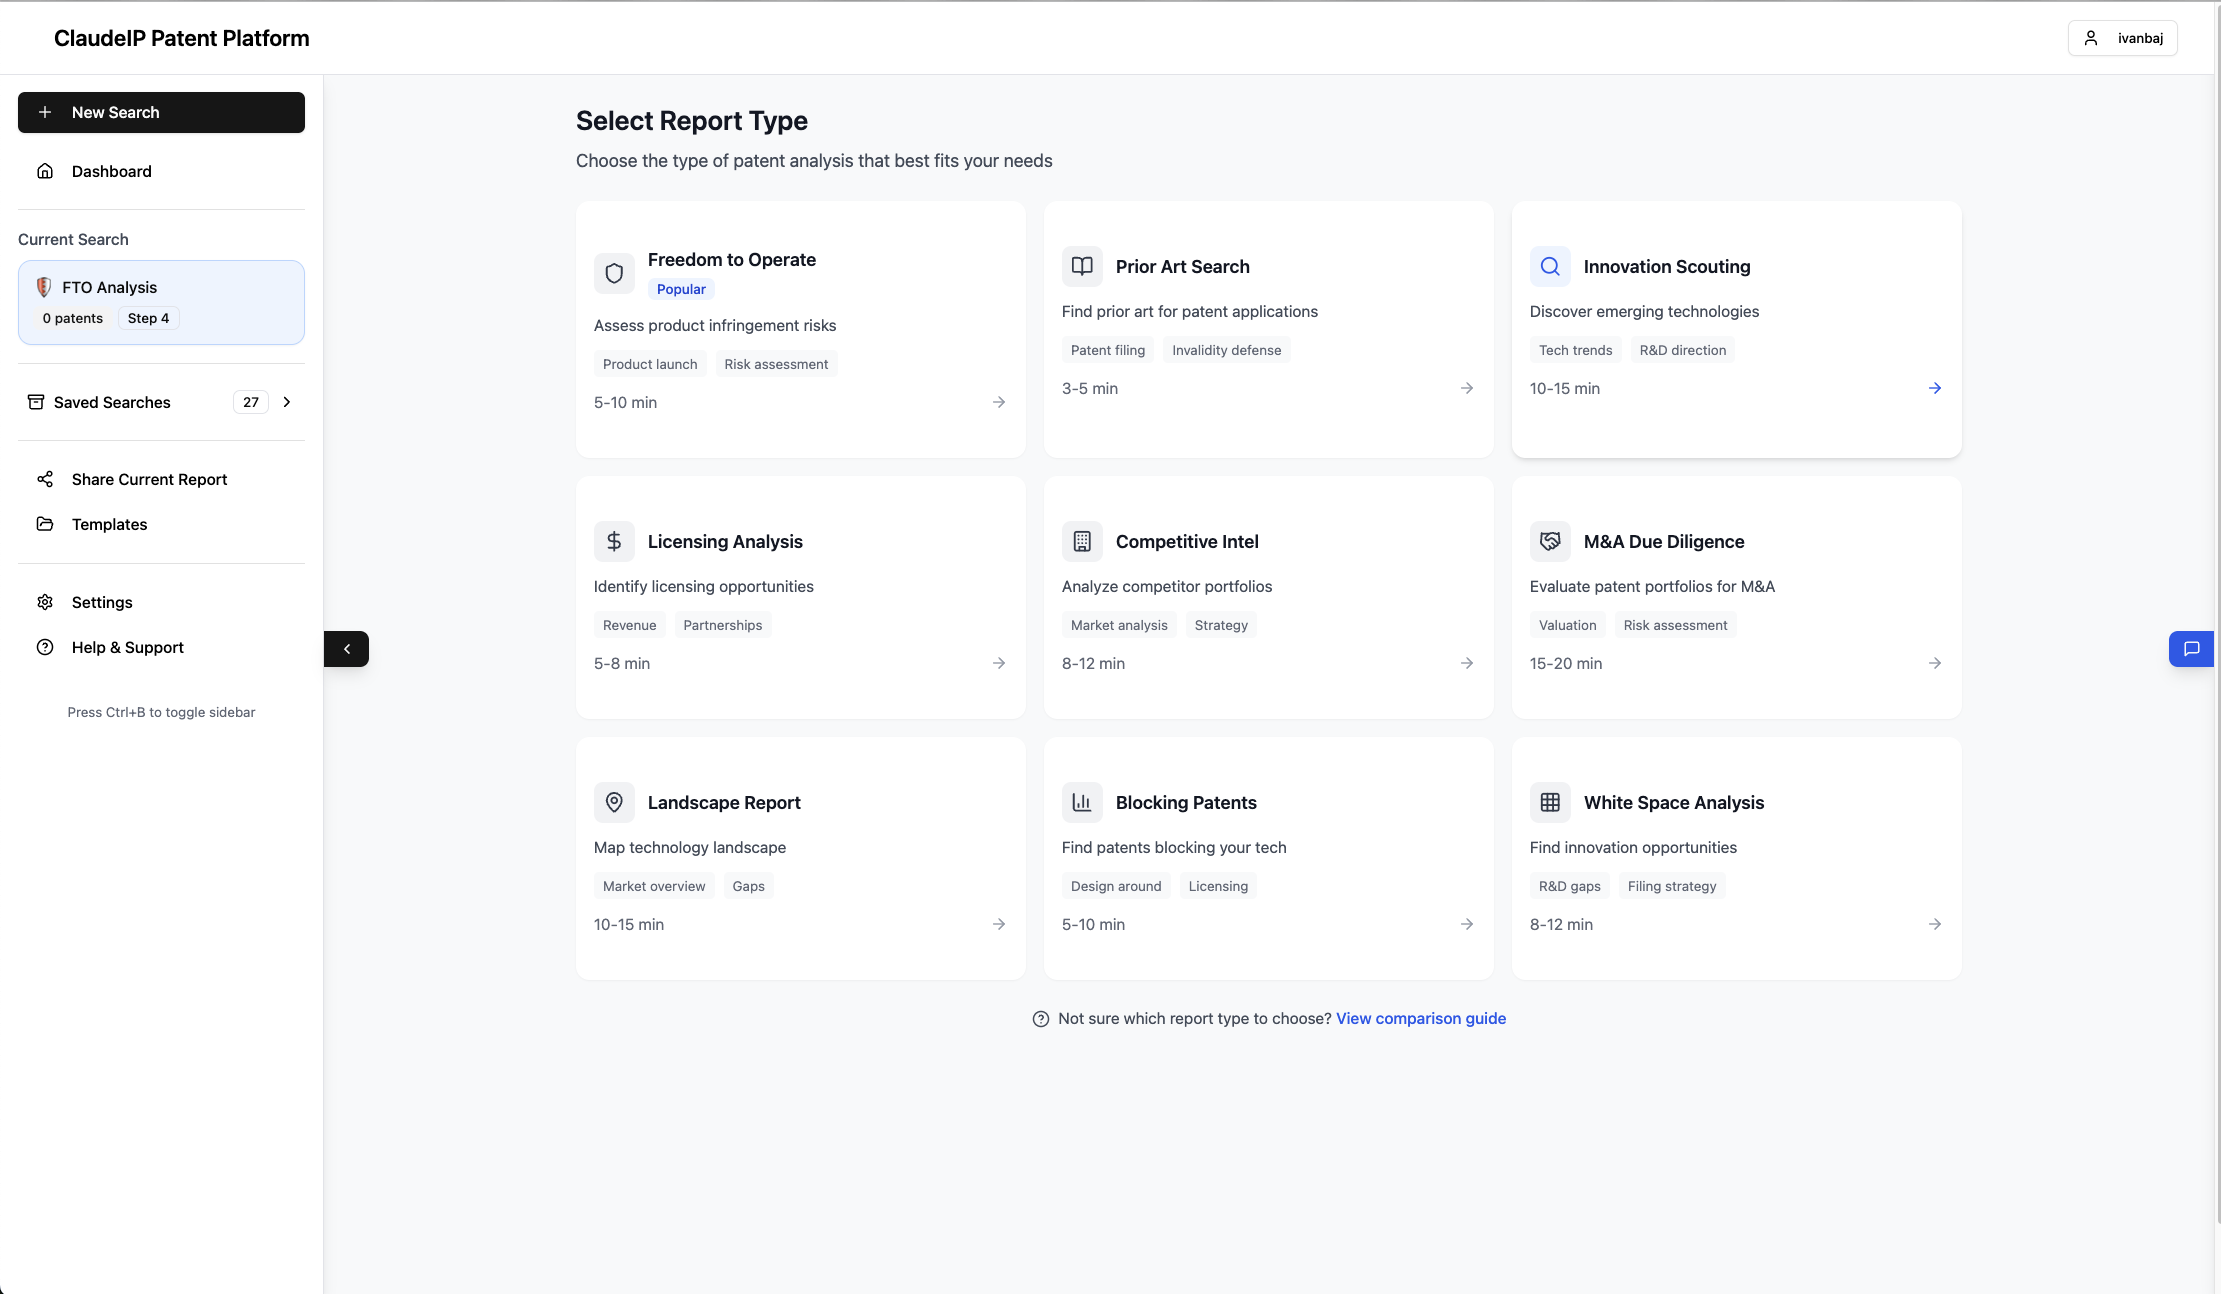Collapse the sidebar with the chevron toggle
The width and height of the screenshot is (2221, 1294).
coord(346,648)
